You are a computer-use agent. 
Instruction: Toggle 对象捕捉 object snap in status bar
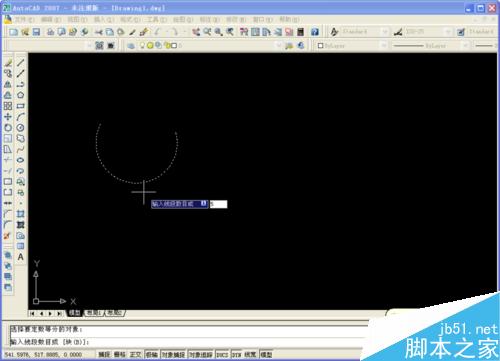[x=173, y=355]
